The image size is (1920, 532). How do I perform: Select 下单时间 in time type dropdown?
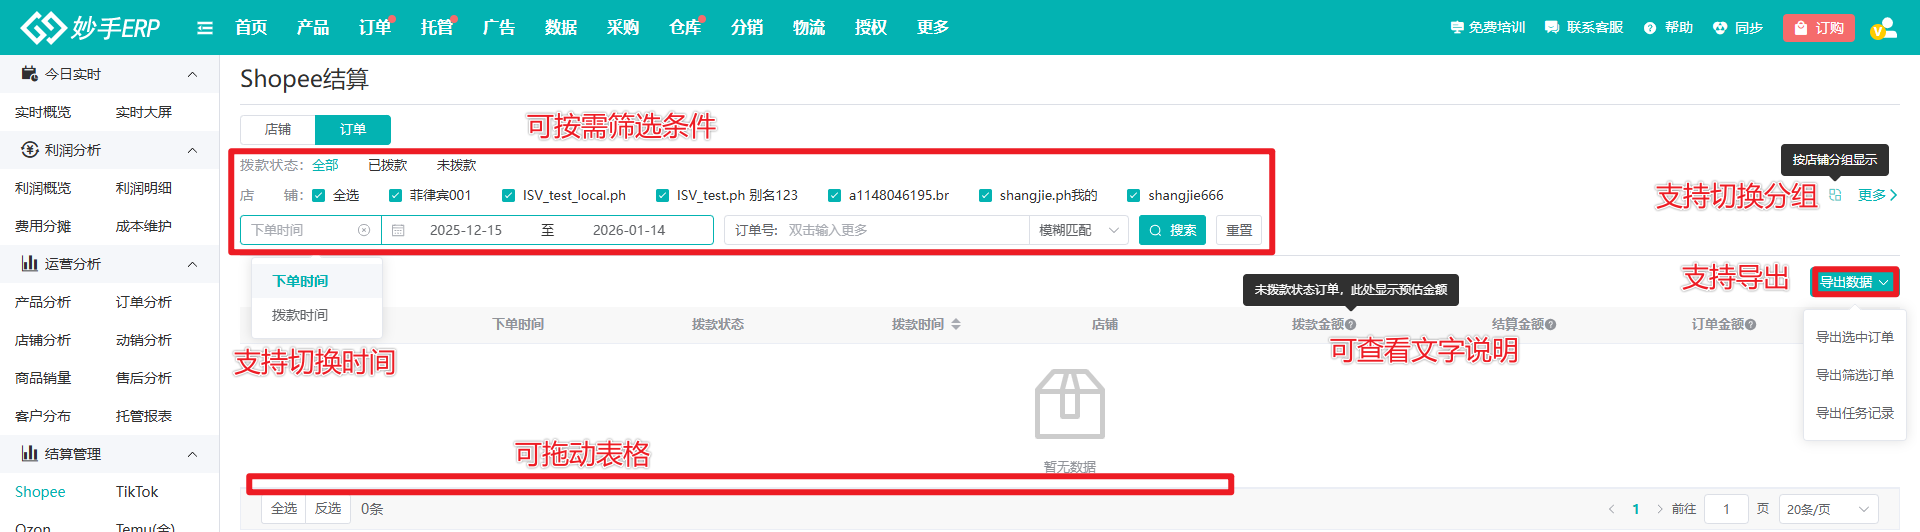(x=317, y=281)
